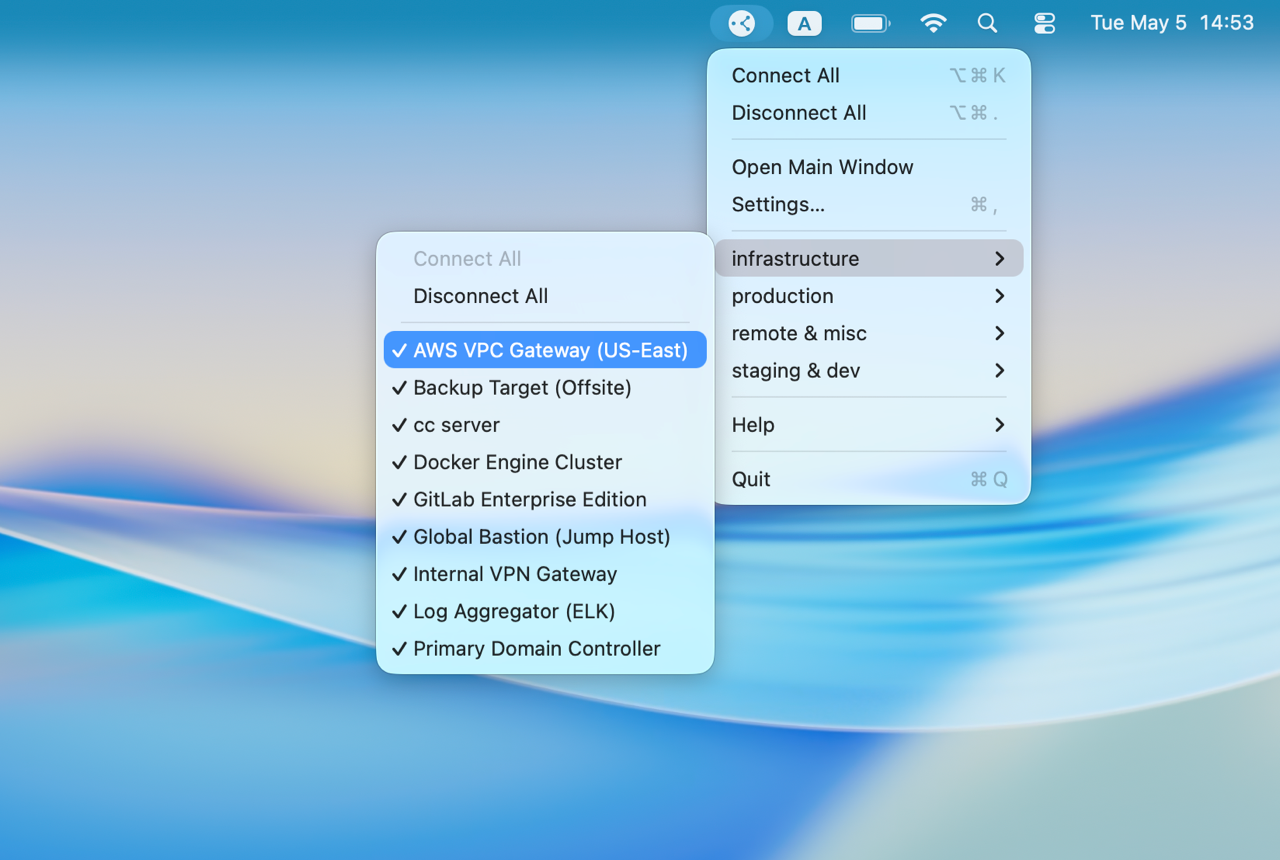Expand the remote & misc submenu

click(x=869, y=333)
